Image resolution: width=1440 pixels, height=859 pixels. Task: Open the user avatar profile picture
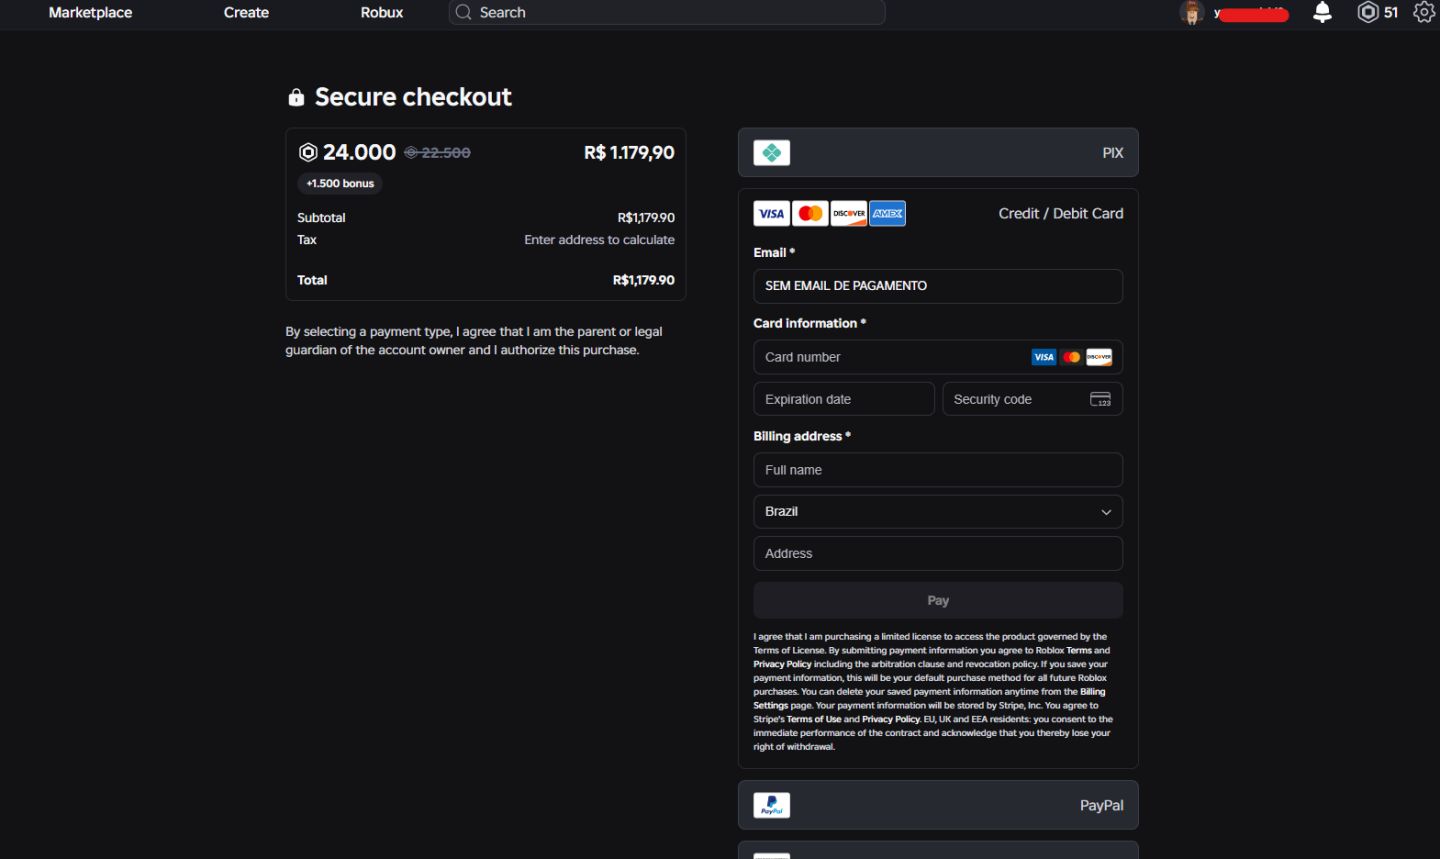point(1191,13)
